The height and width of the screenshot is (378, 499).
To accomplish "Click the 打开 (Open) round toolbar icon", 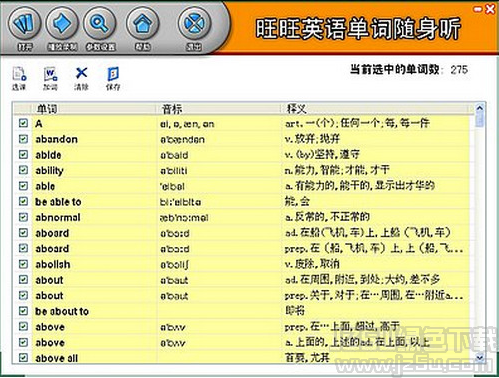I will (24, 24).
